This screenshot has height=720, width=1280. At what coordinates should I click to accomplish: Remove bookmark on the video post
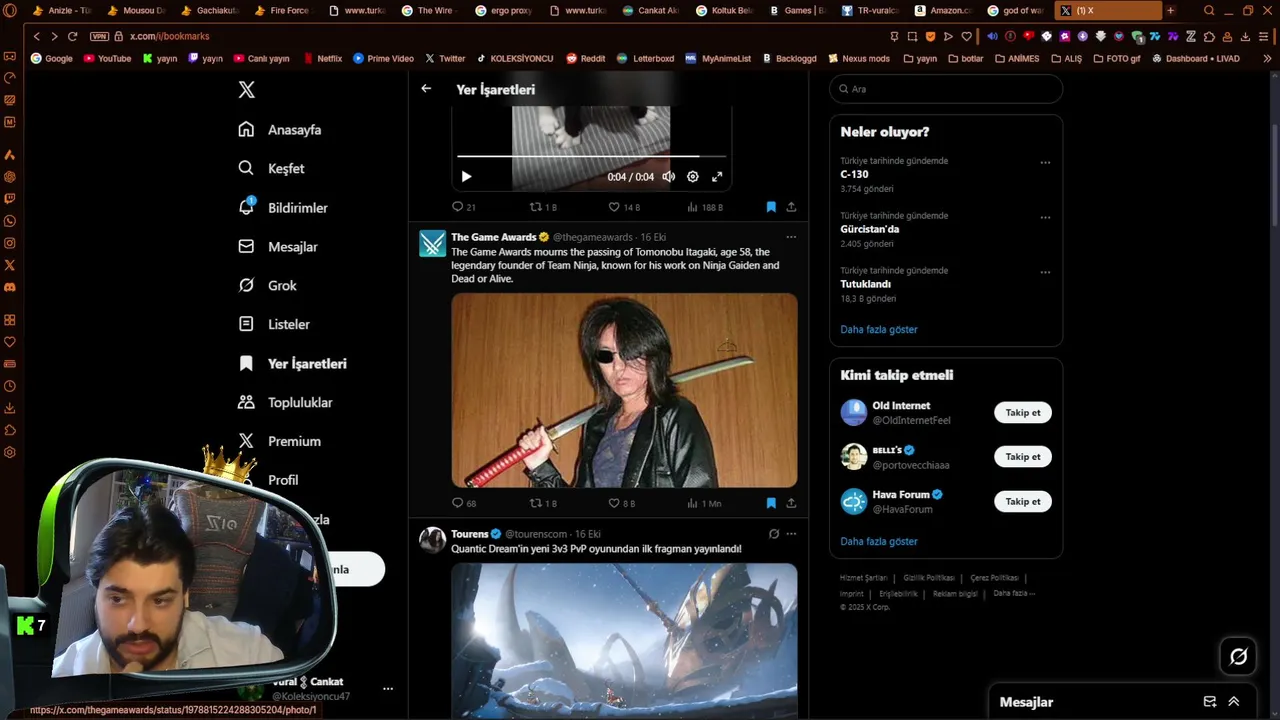pyautogui.click(x=771, y=207)
